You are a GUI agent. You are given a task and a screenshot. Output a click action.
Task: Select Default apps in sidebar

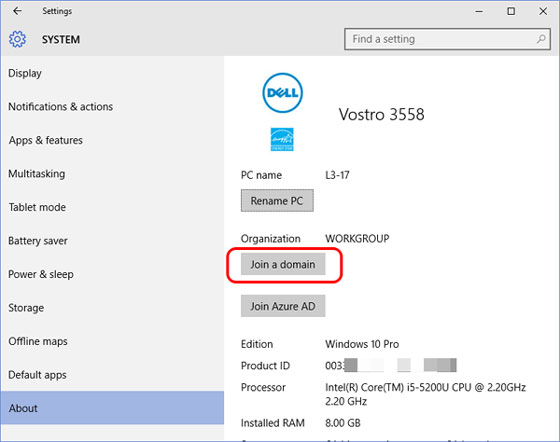click(x=112, y=375)
